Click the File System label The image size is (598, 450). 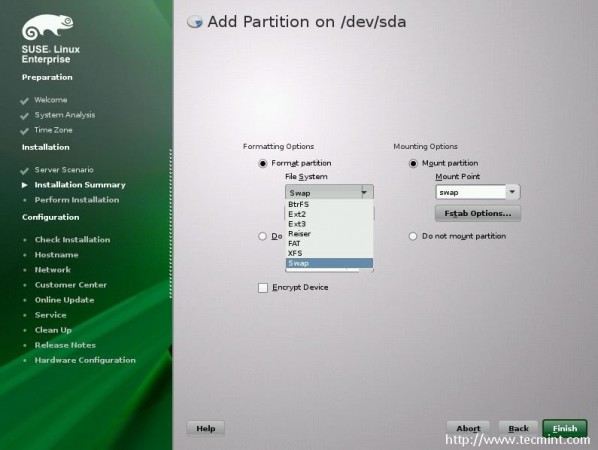tap(306, 177)
